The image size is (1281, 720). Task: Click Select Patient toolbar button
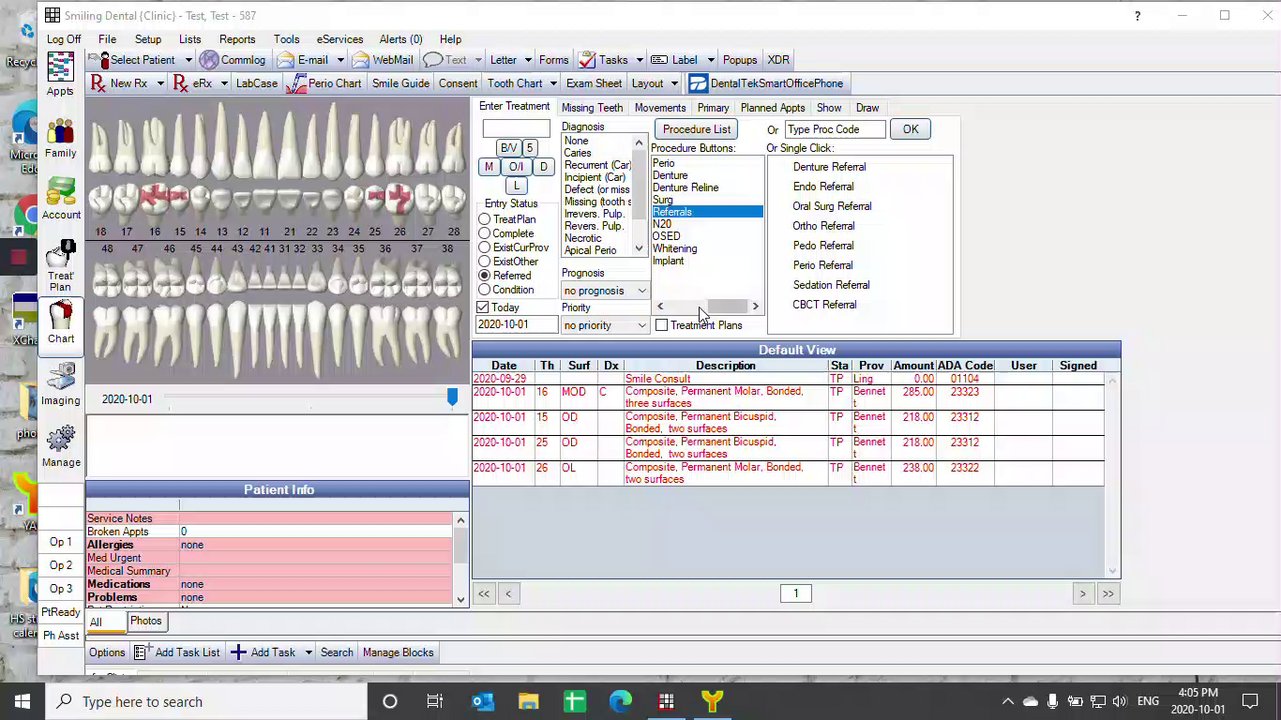click(x=134, y=60)
